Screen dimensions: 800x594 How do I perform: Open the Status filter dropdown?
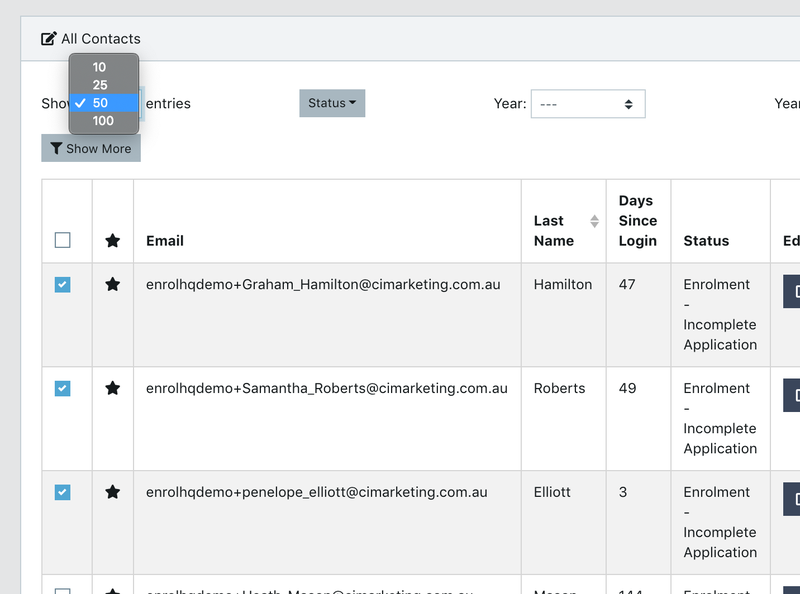click(x=332, y=103)
